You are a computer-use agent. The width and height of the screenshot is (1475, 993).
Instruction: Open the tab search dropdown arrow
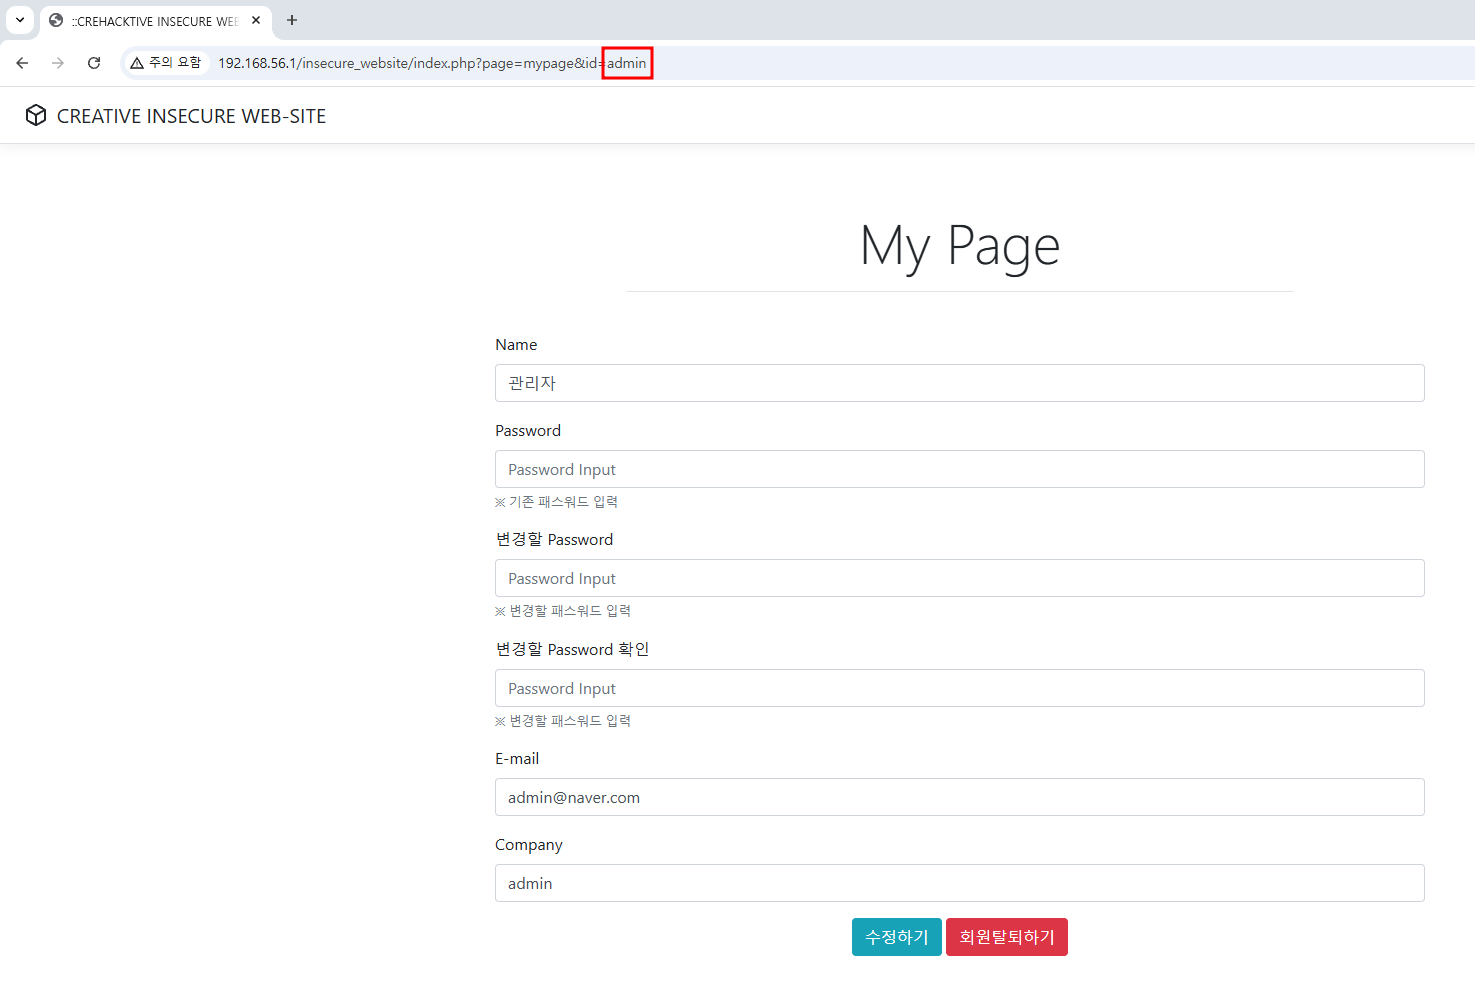point(20,20)
